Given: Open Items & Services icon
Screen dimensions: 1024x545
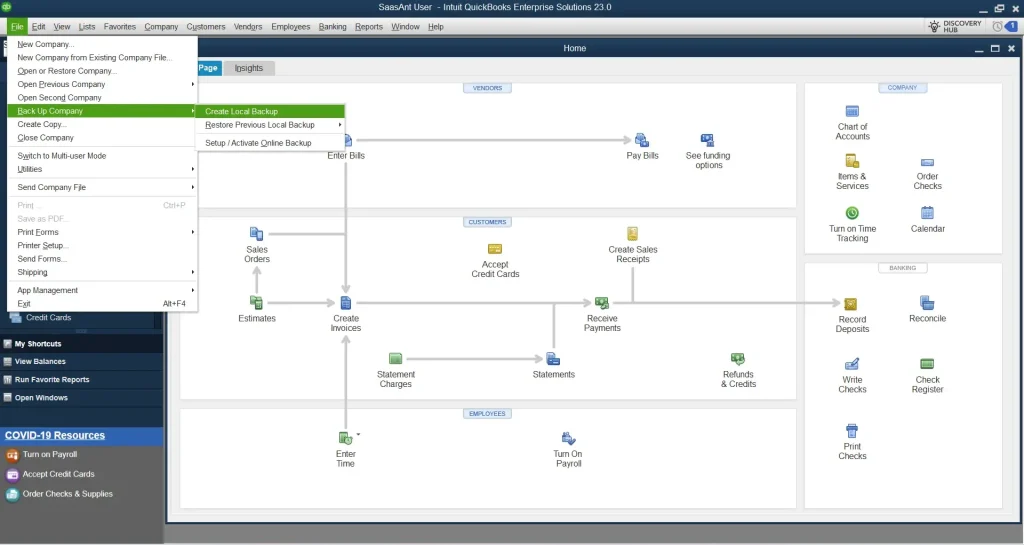Looking at the screenshot, I should click(x=852, y=161).
